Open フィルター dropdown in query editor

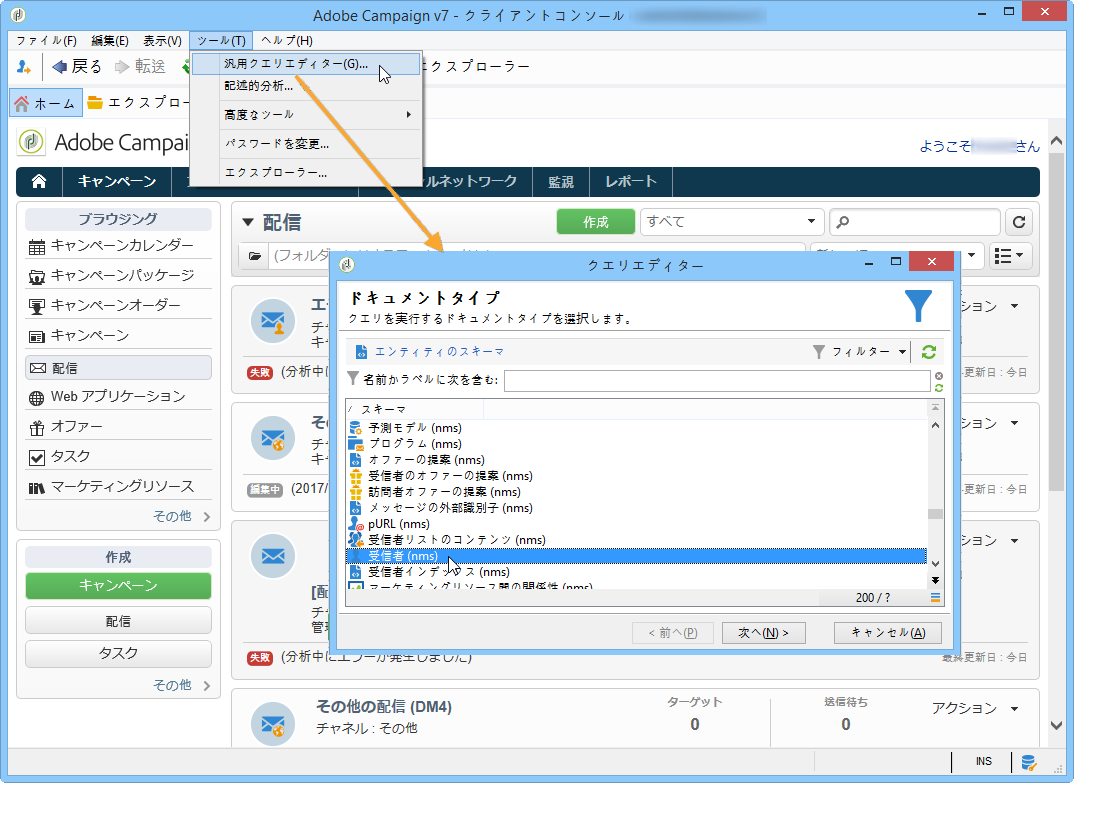pyautogui.click(x=859, y=352)
